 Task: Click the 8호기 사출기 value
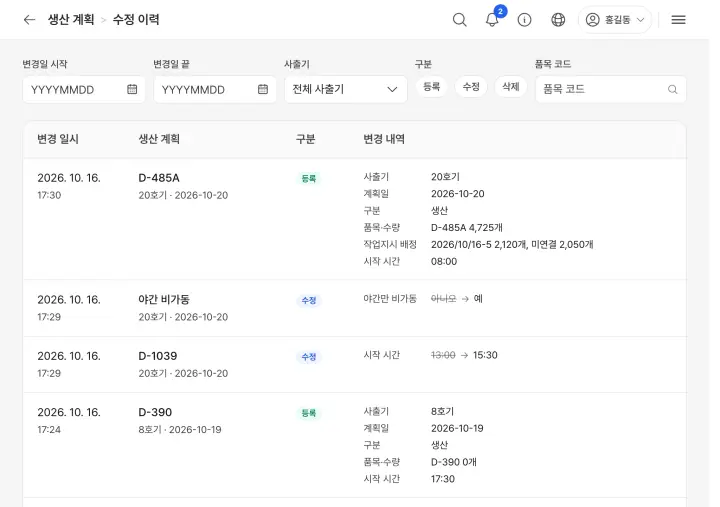[442, 411]
